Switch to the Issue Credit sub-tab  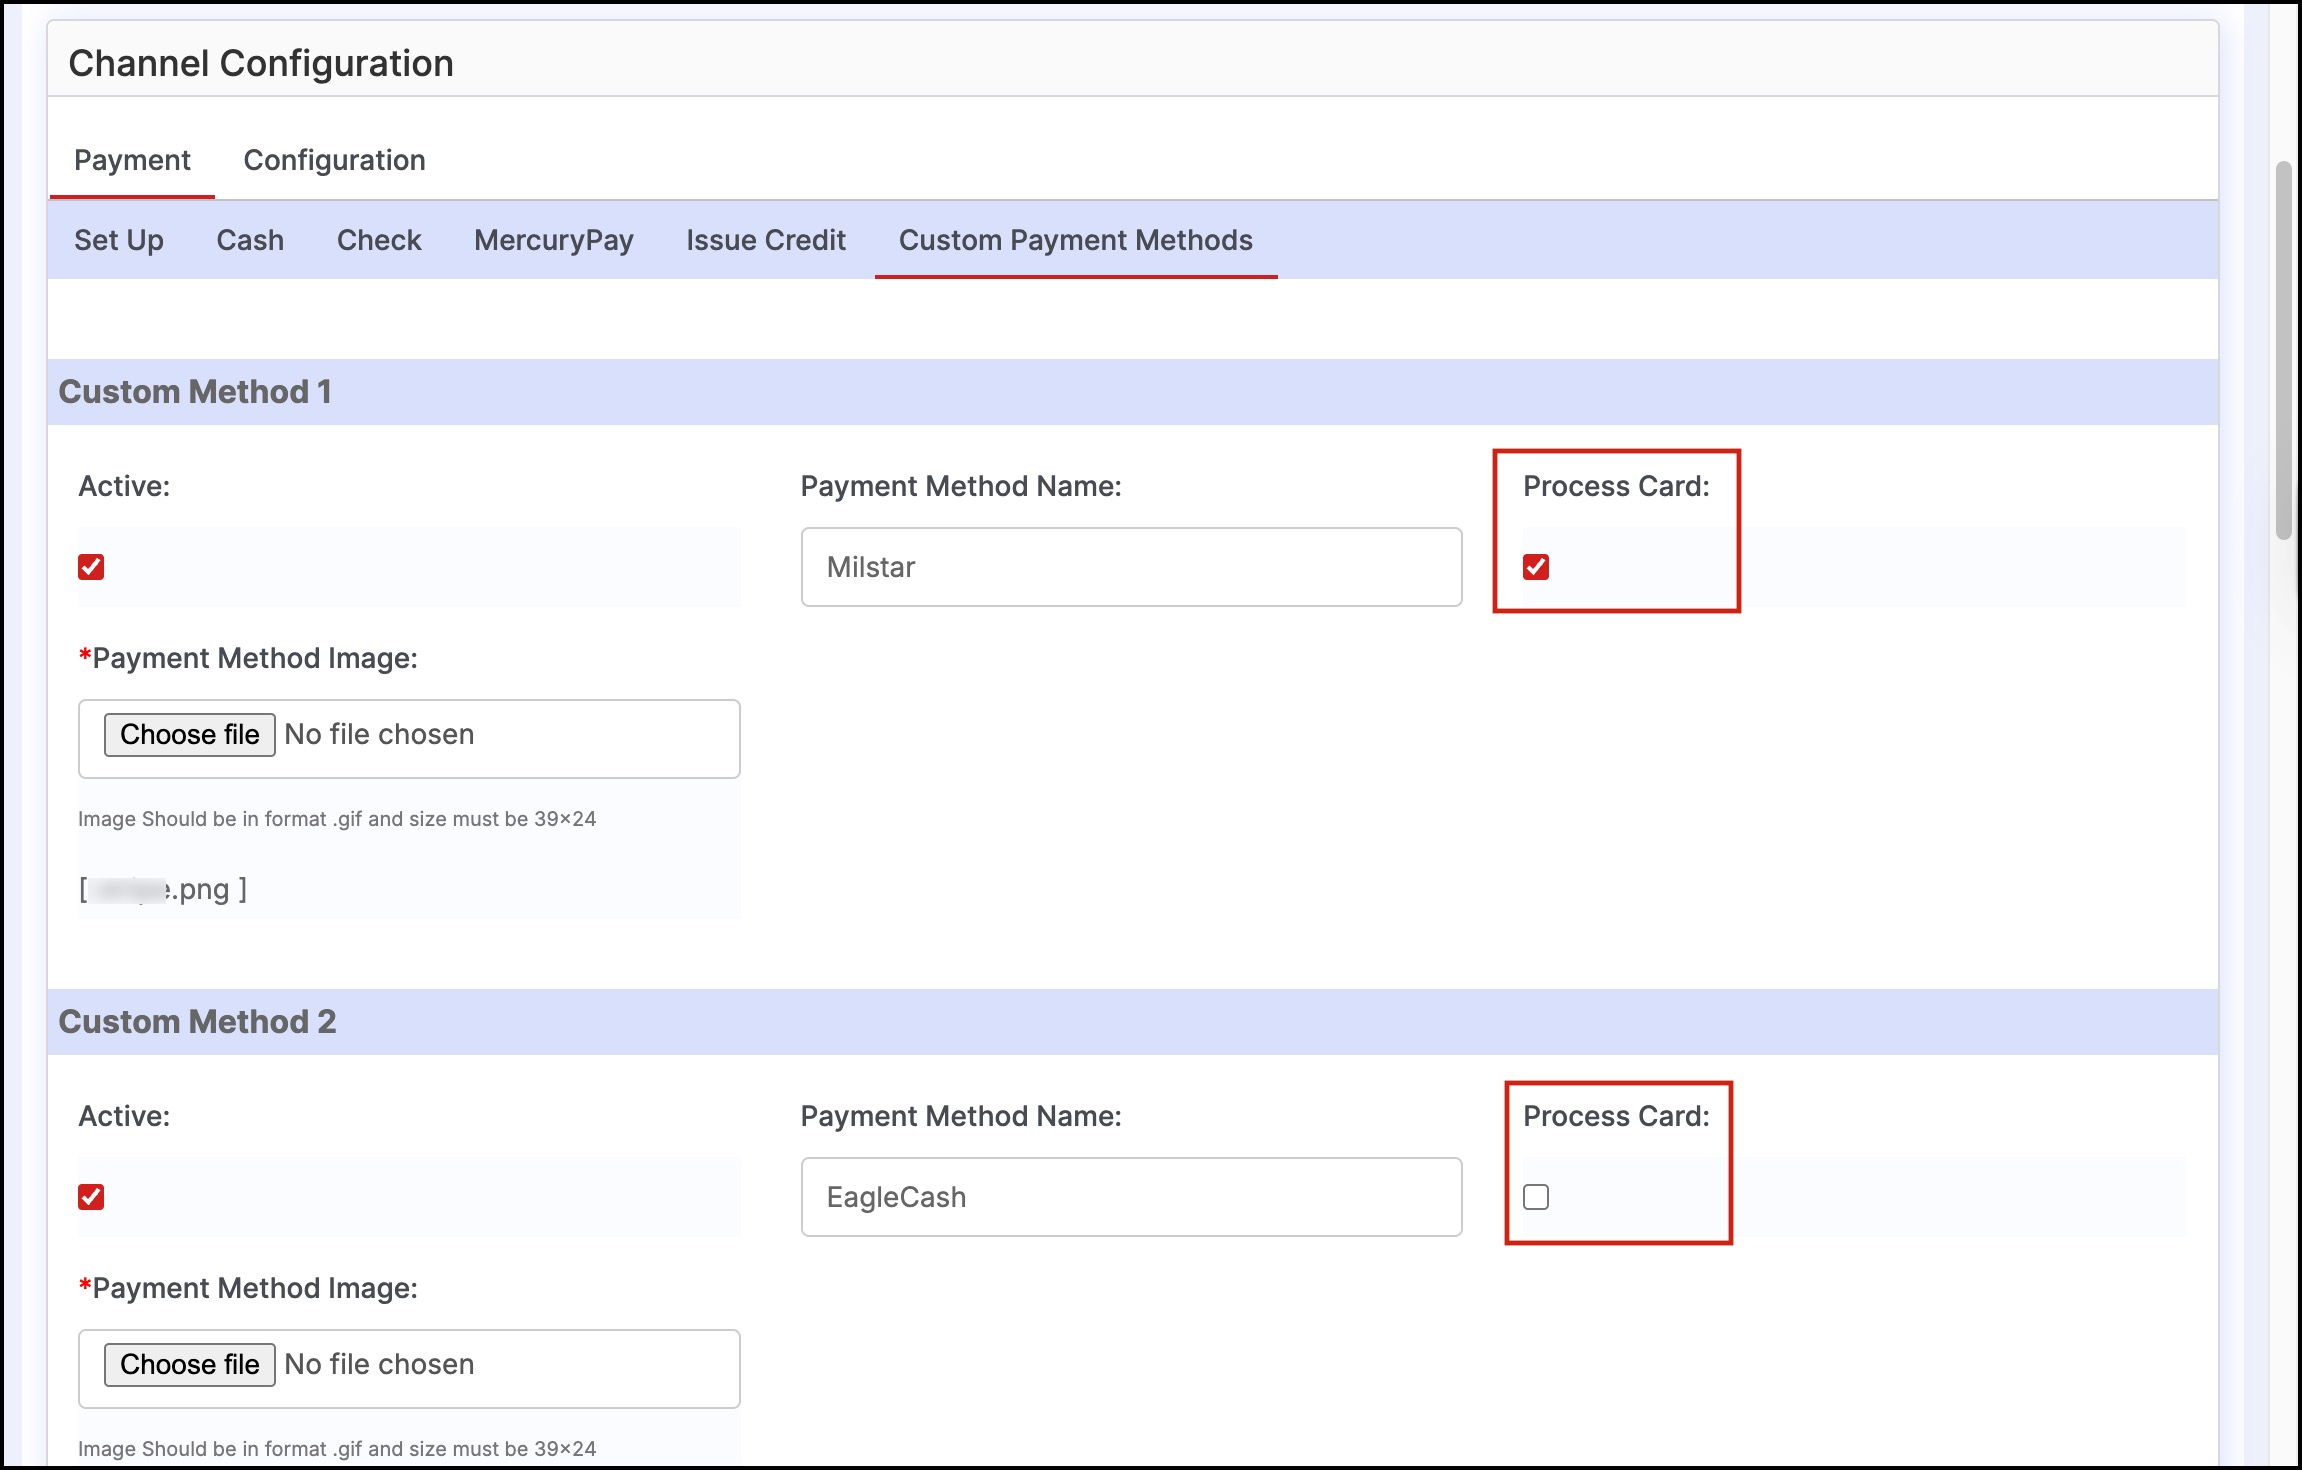coord(766,240)
